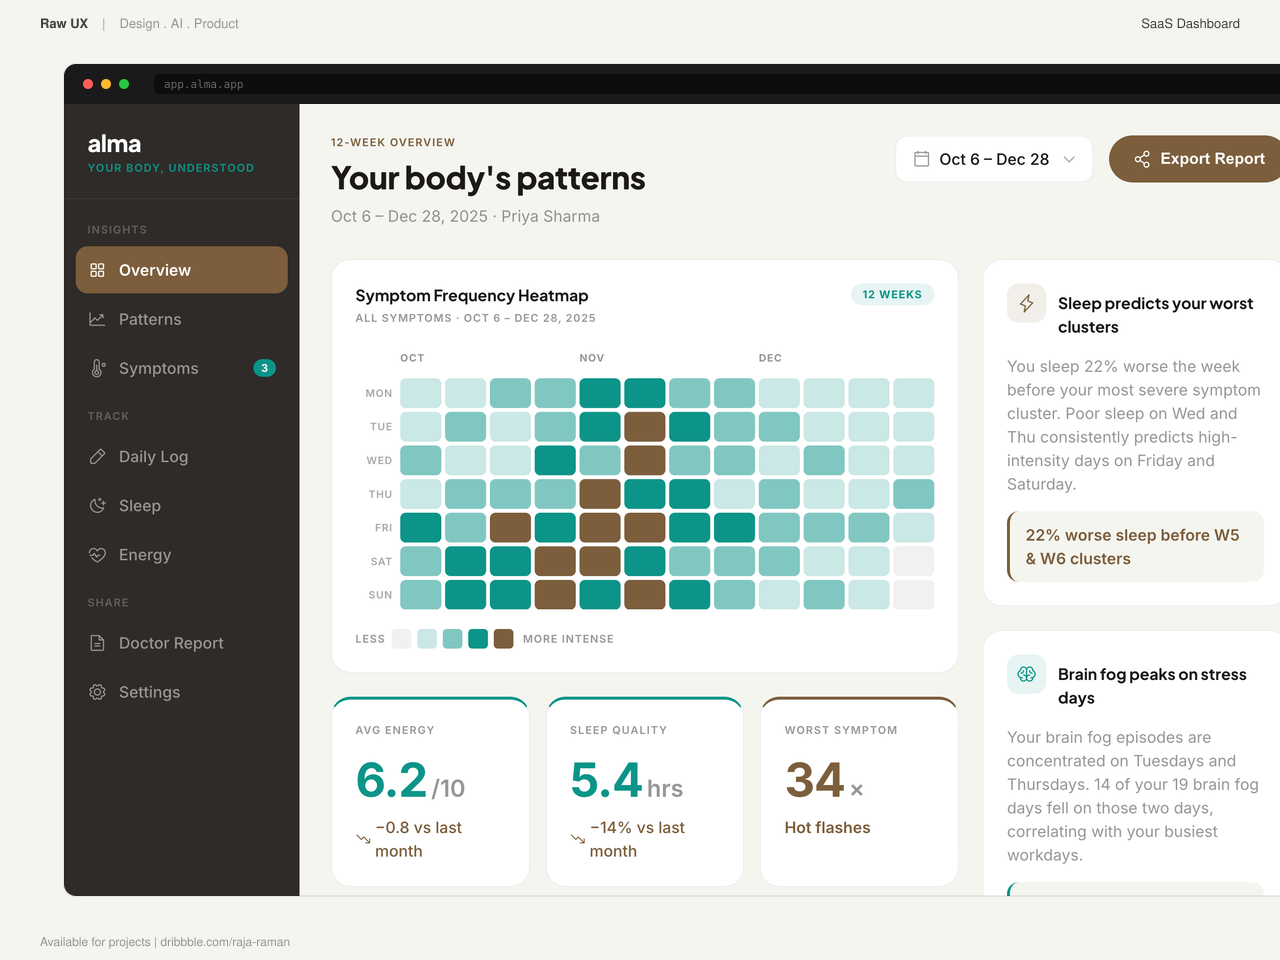The width and height of the screenshot is (1280, 960).
Task: Click the first Monday heatmap cell
Action: (421, 393)
